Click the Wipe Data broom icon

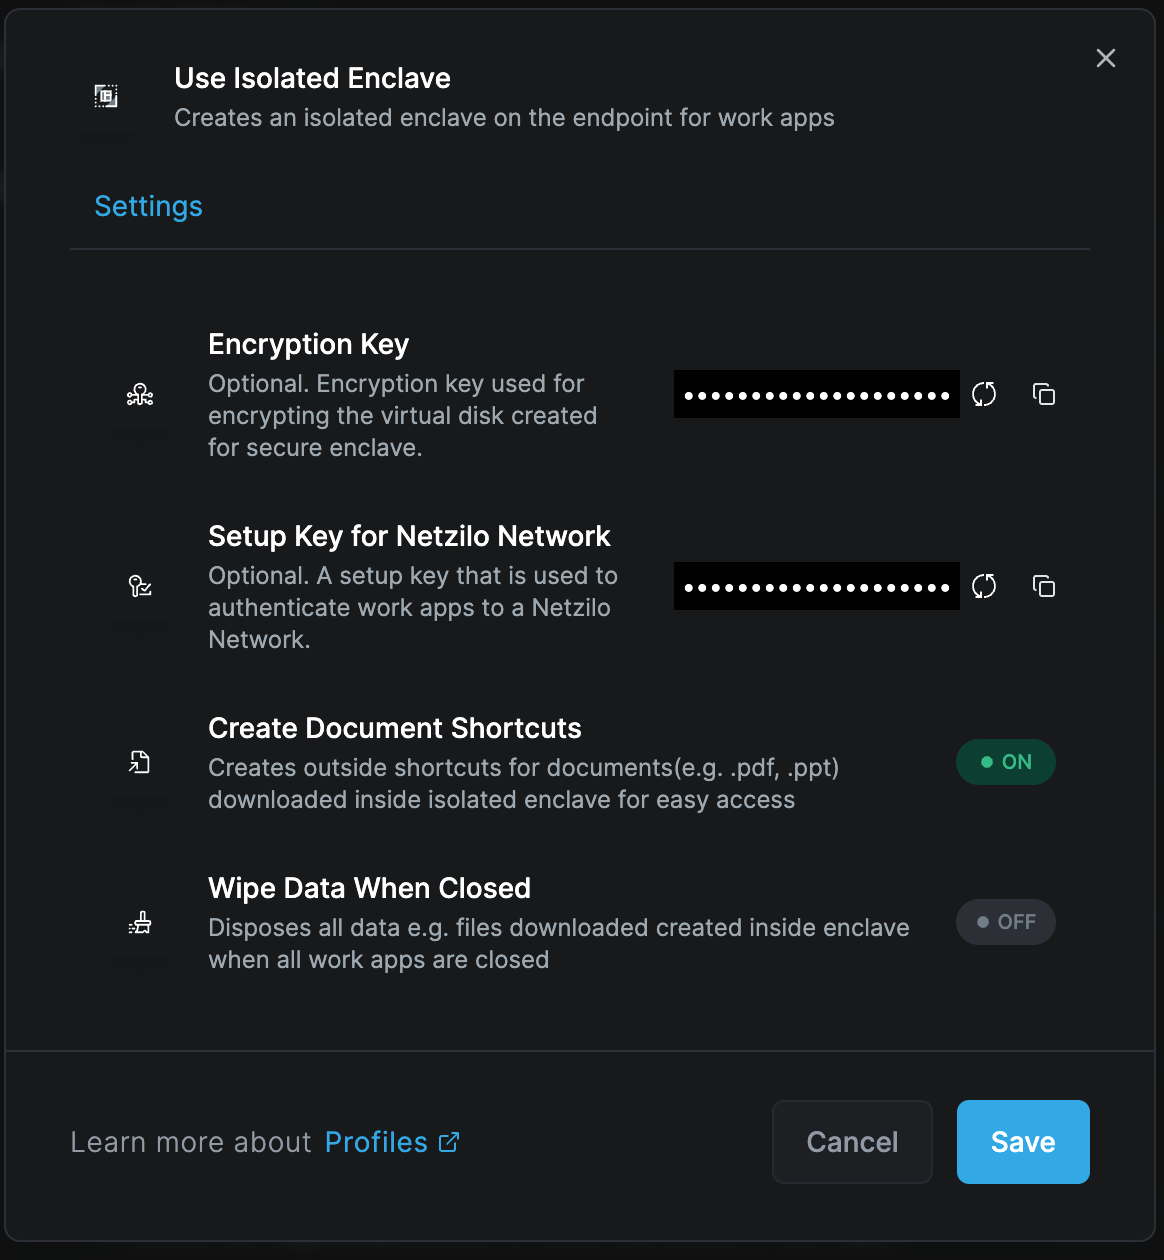(x=140, y=922)
